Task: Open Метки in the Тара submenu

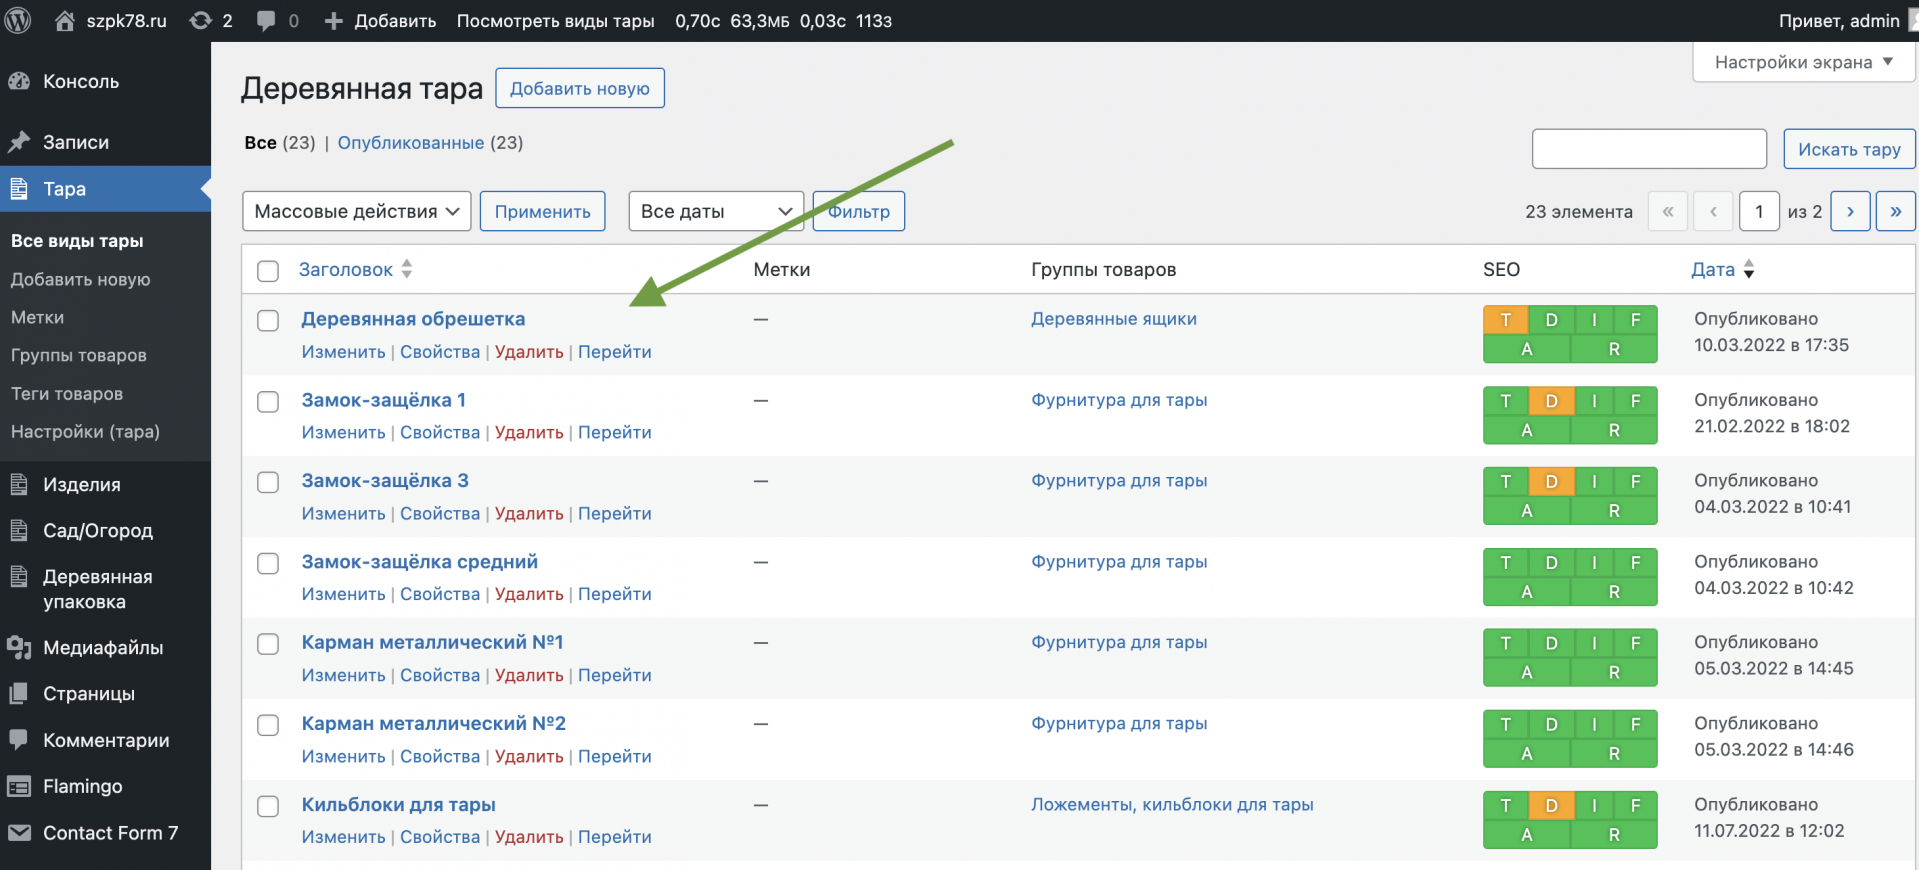Action: [x=37, y=318]
